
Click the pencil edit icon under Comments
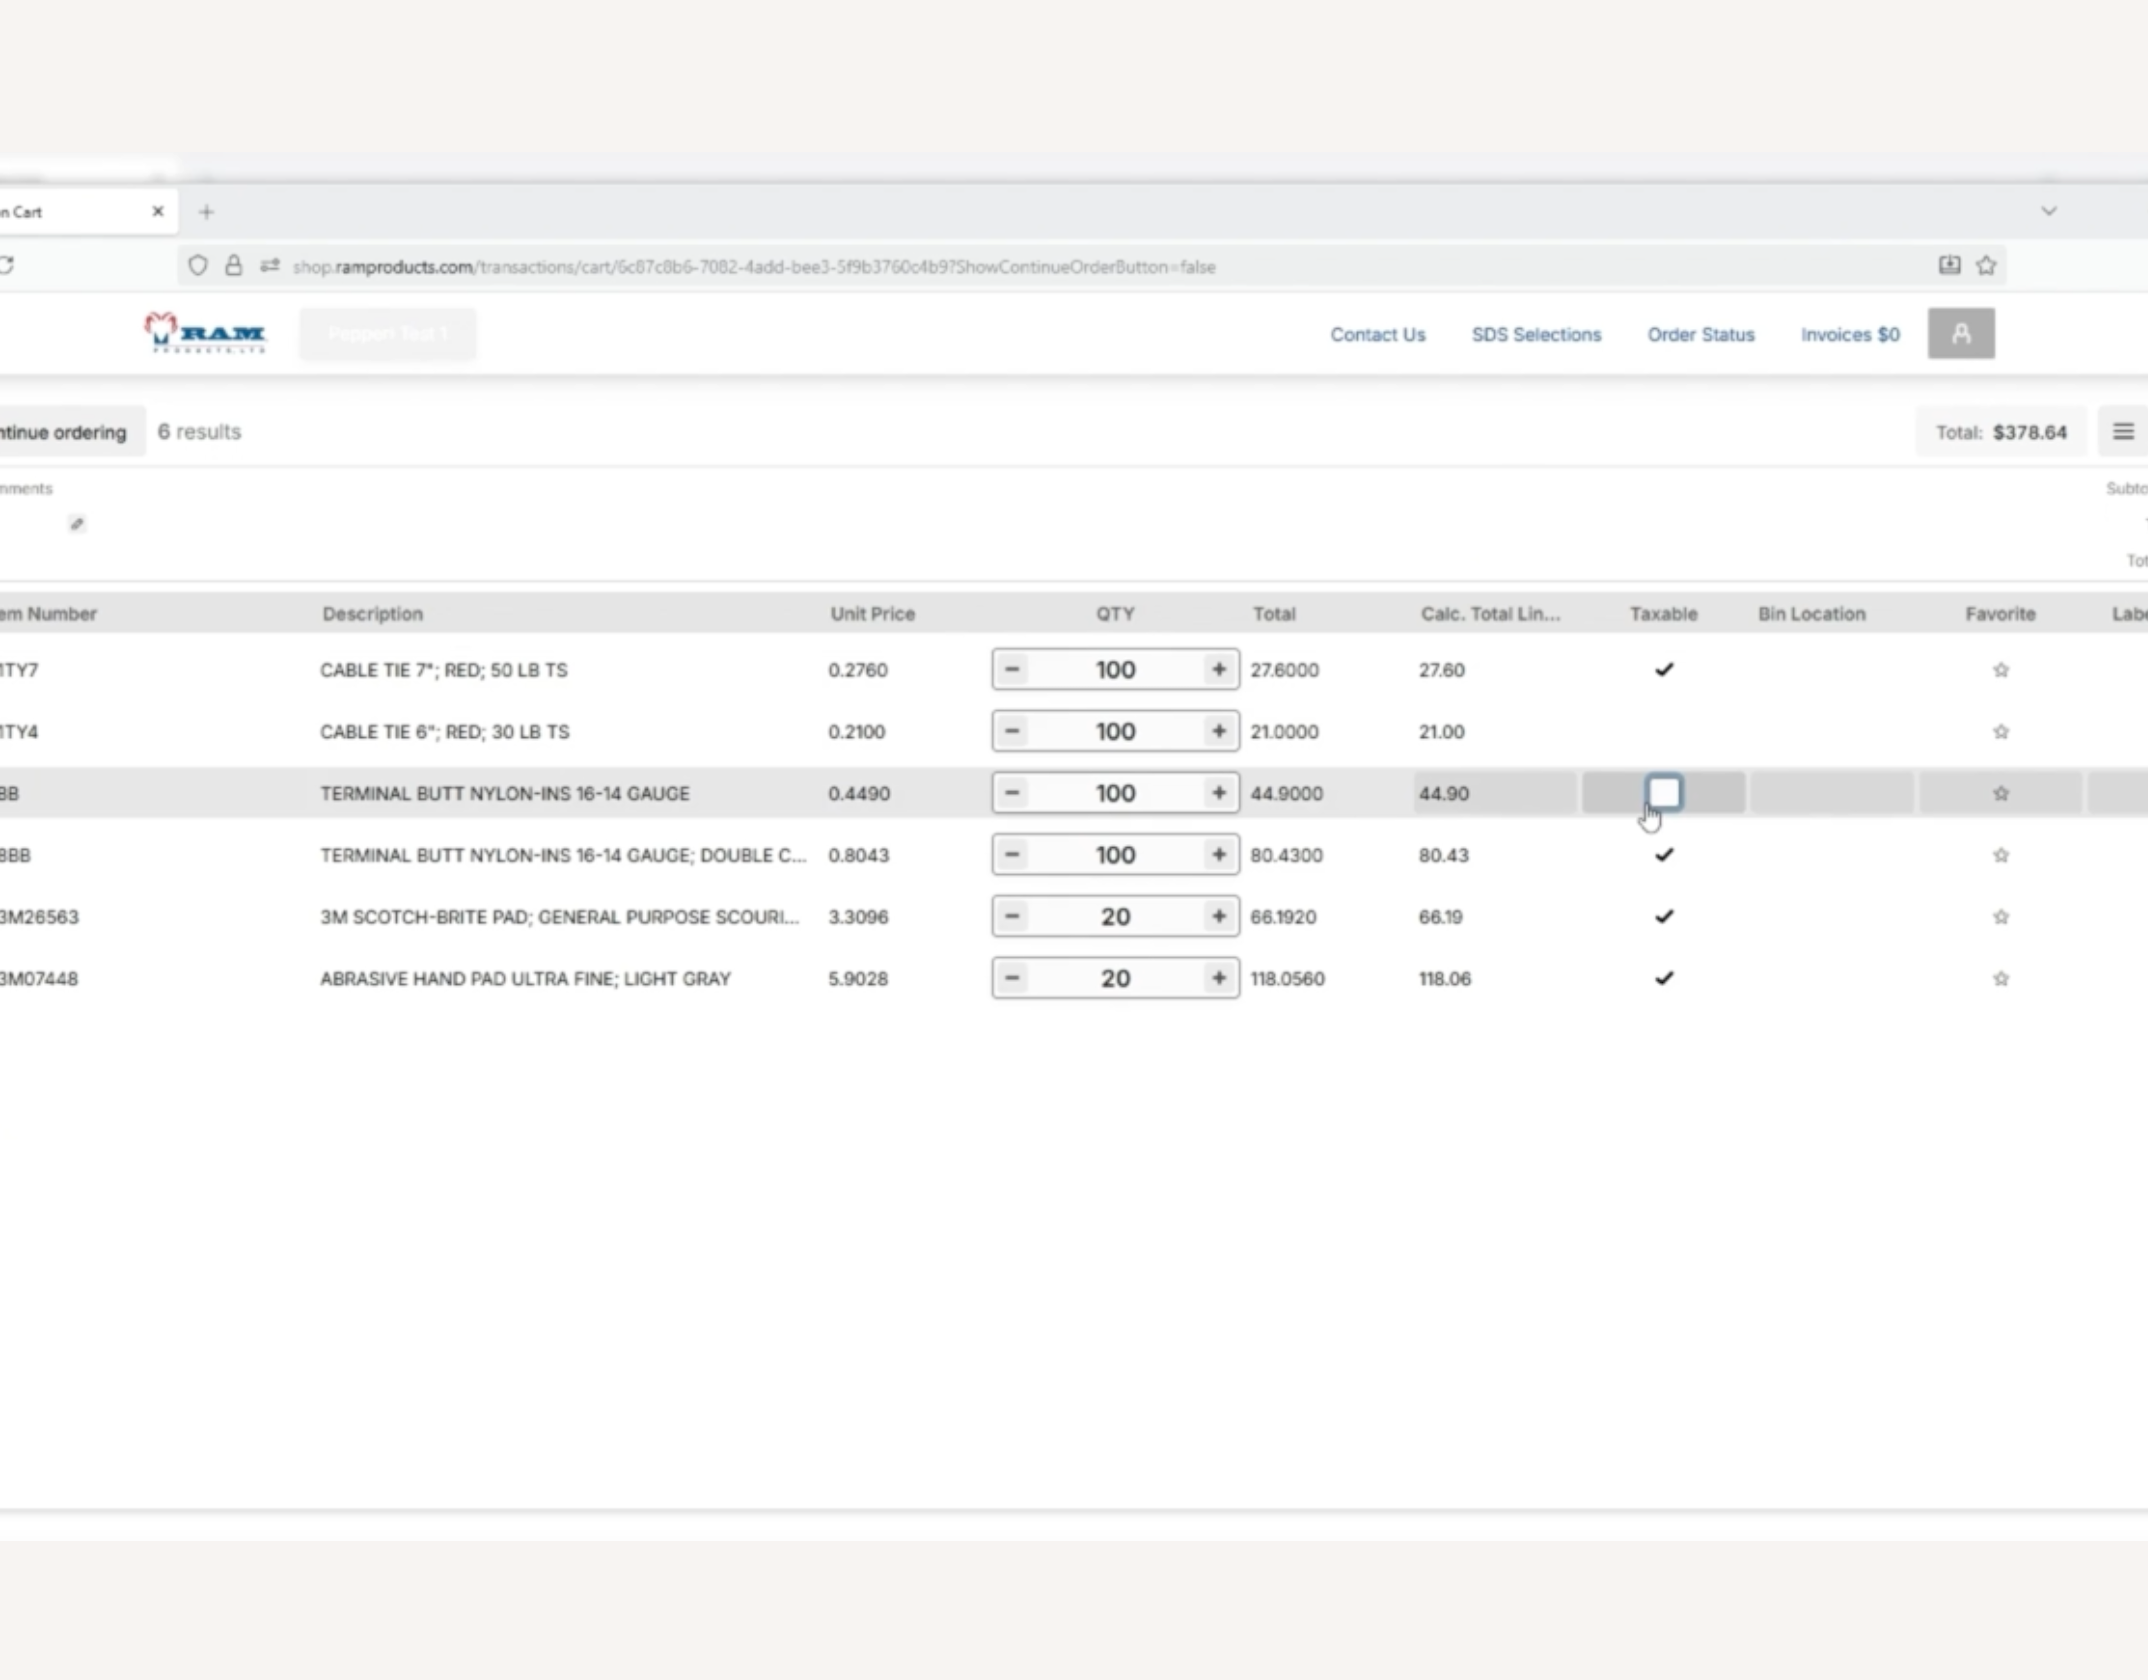(x=77, y=524)
